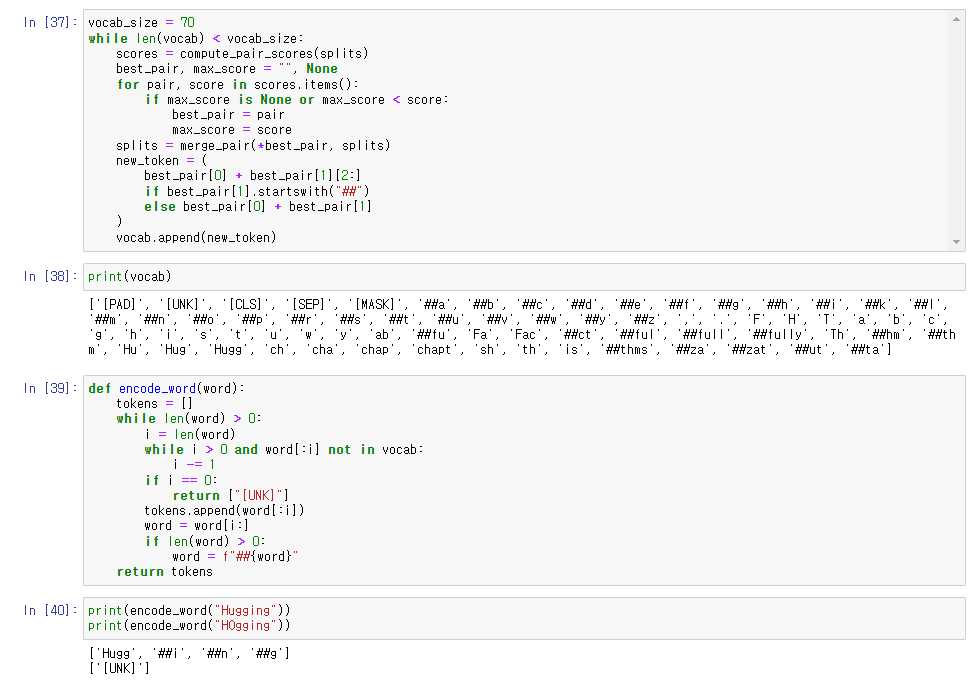Click the scroll up arrow in cell 37
Screen dimensions: 973x687
956,20
